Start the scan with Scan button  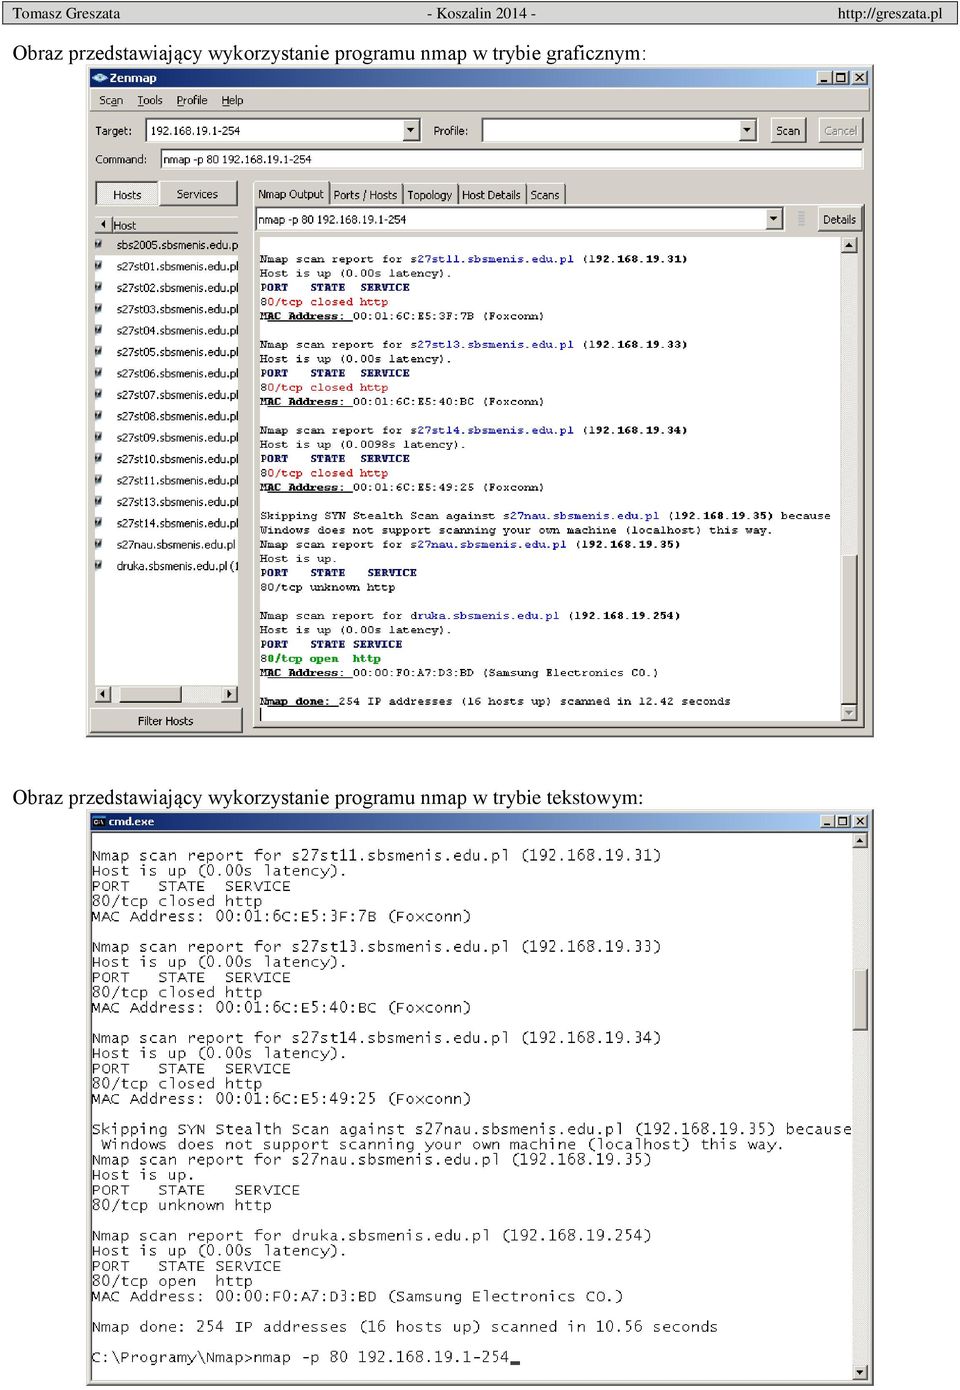coord(788,131)
